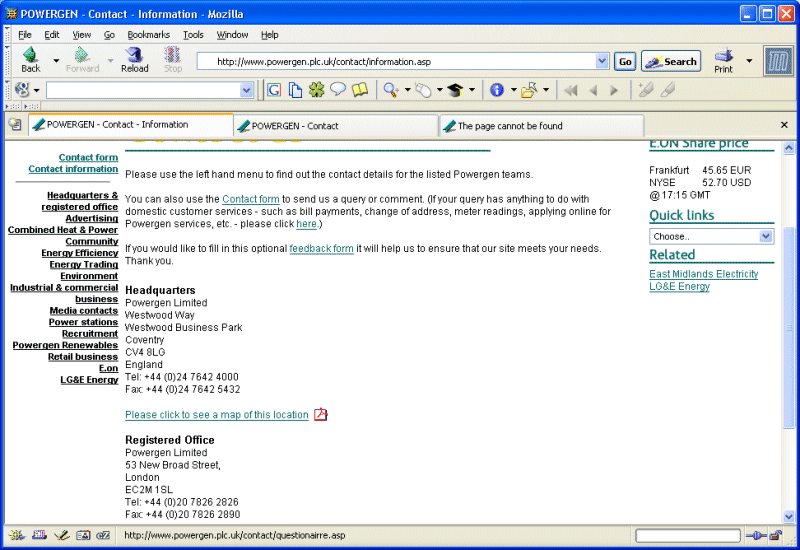Open the Media contacts sidebar link

pos(84,311)
